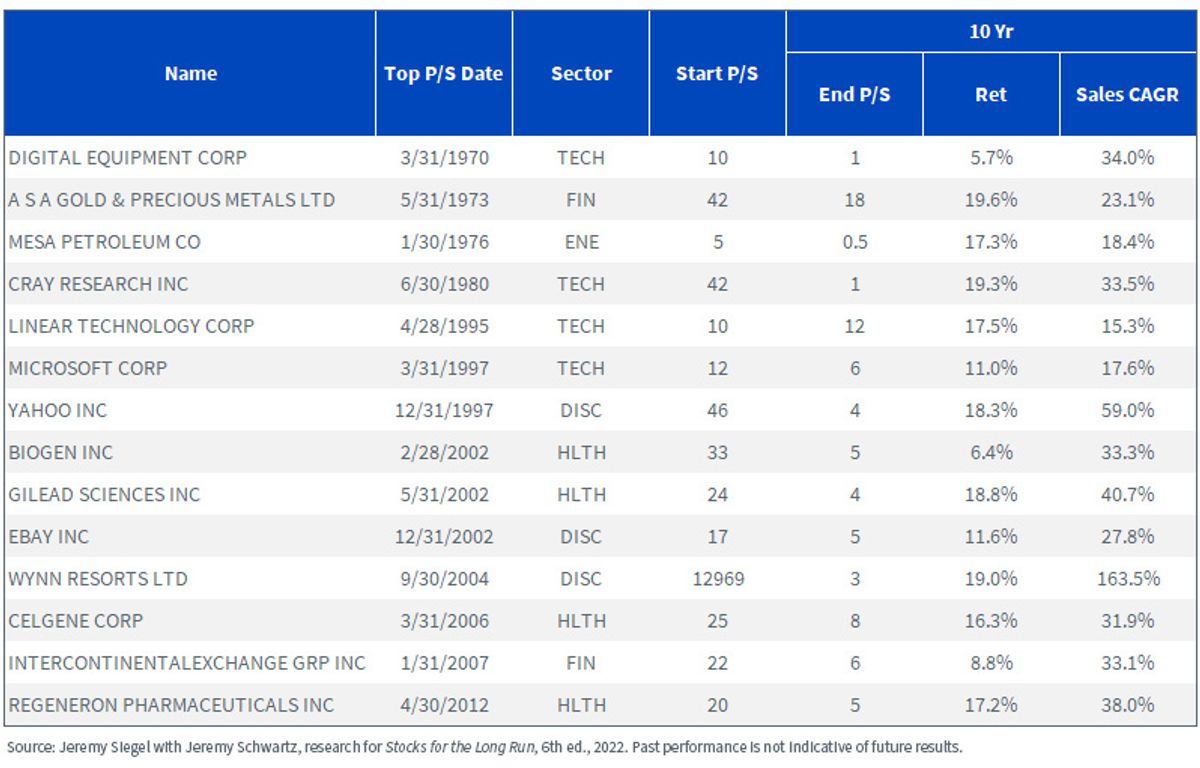The height and width of the screenshot is (768, 1200).
Task: Click the date 9/30/2004
Action: (x=444, y=578)
